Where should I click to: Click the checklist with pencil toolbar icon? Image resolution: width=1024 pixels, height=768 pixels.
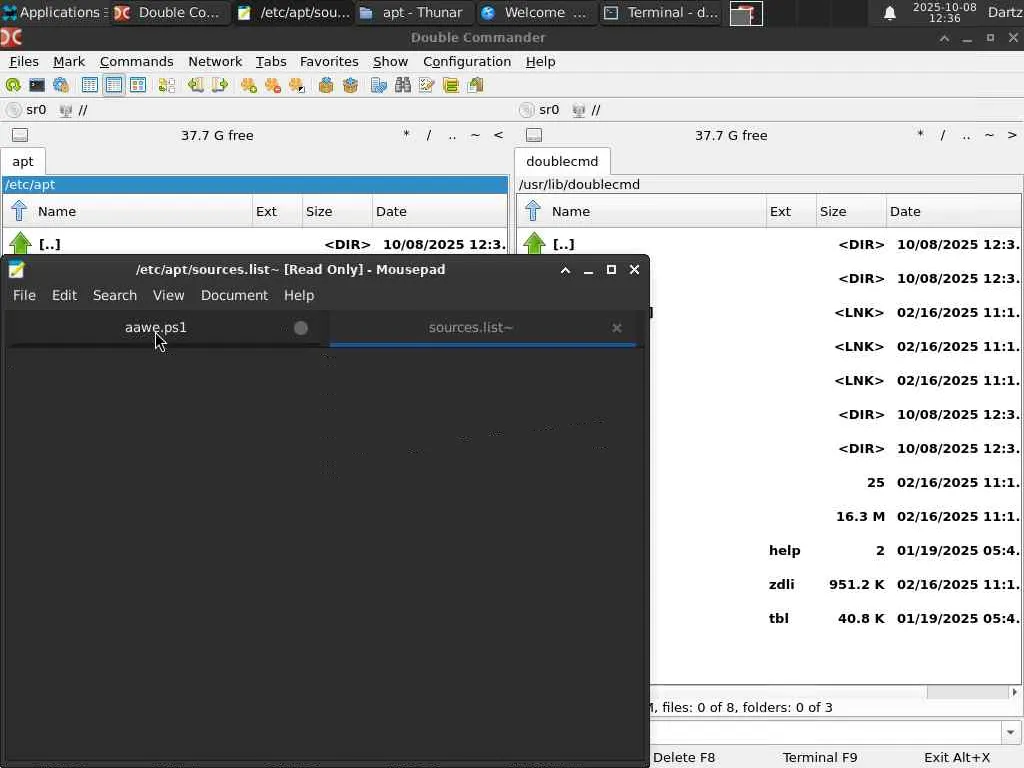(x=427, y=85)
